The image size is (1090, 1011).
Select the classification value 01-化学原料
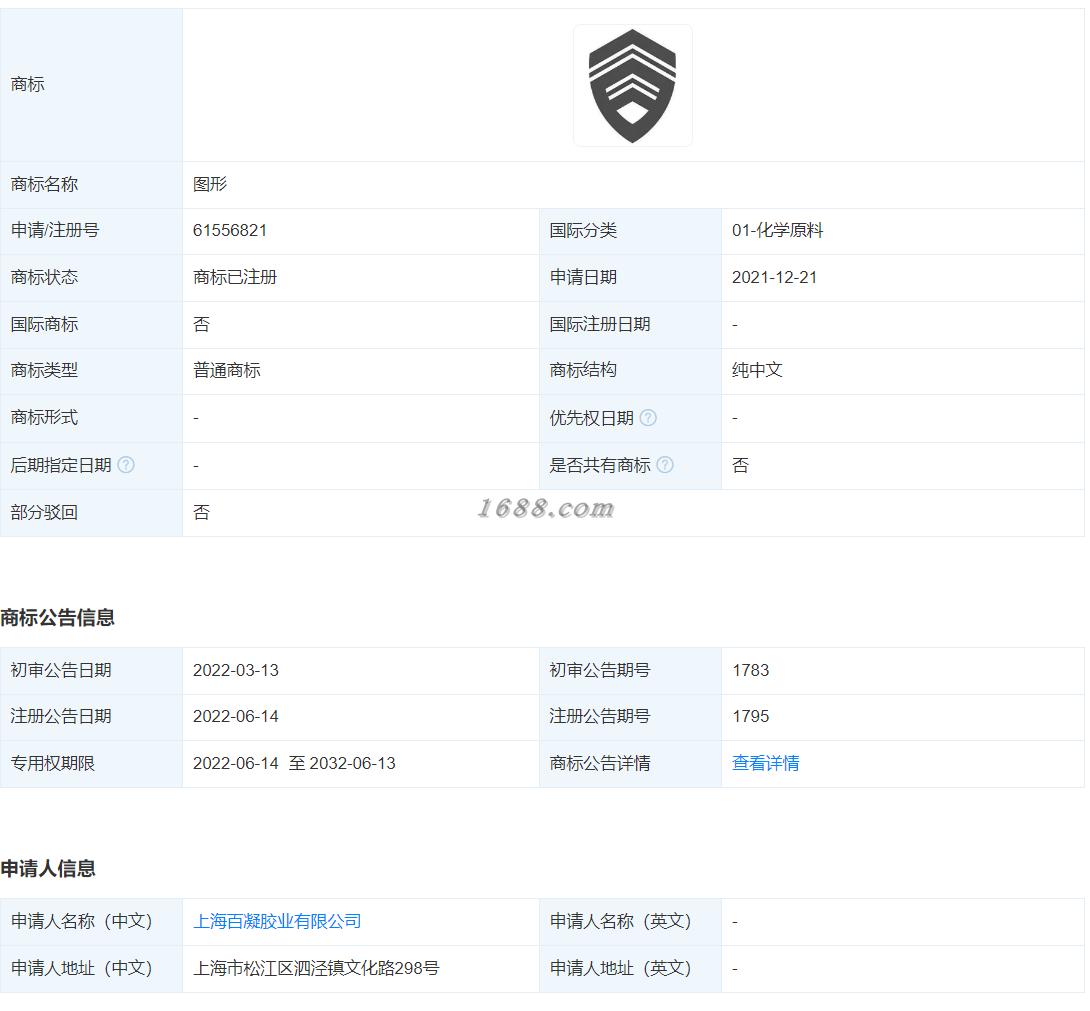(777, 230)
